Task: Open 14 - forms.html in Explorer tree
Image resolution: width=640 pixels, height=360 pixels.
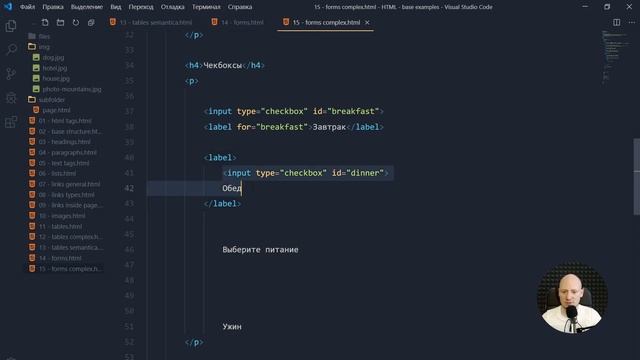Action: click(60, 258)
